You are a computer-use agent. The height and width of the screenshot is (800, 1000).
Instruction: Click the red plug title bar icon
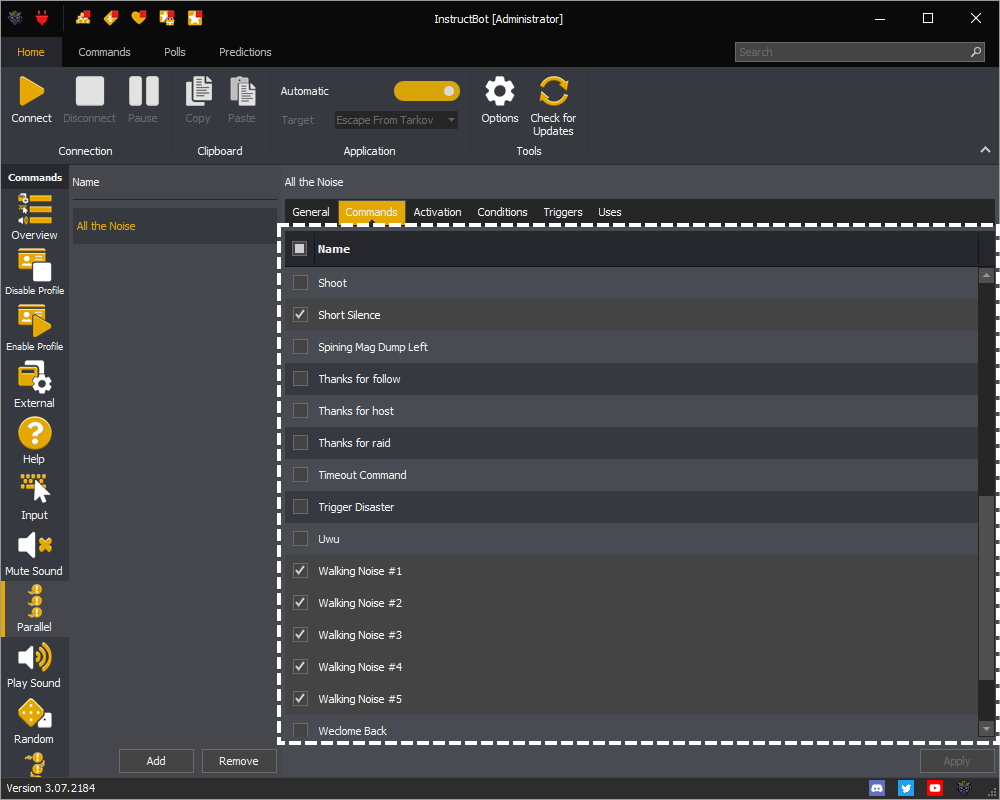42,18
